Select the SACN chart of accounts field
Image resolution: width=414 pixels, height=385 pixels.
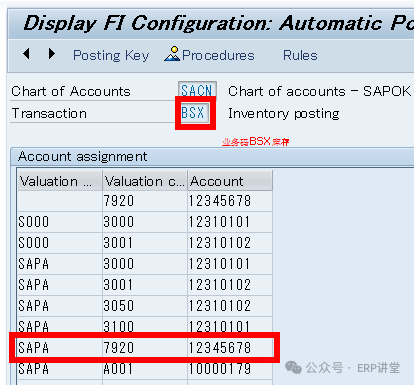(x=197, y=91)
